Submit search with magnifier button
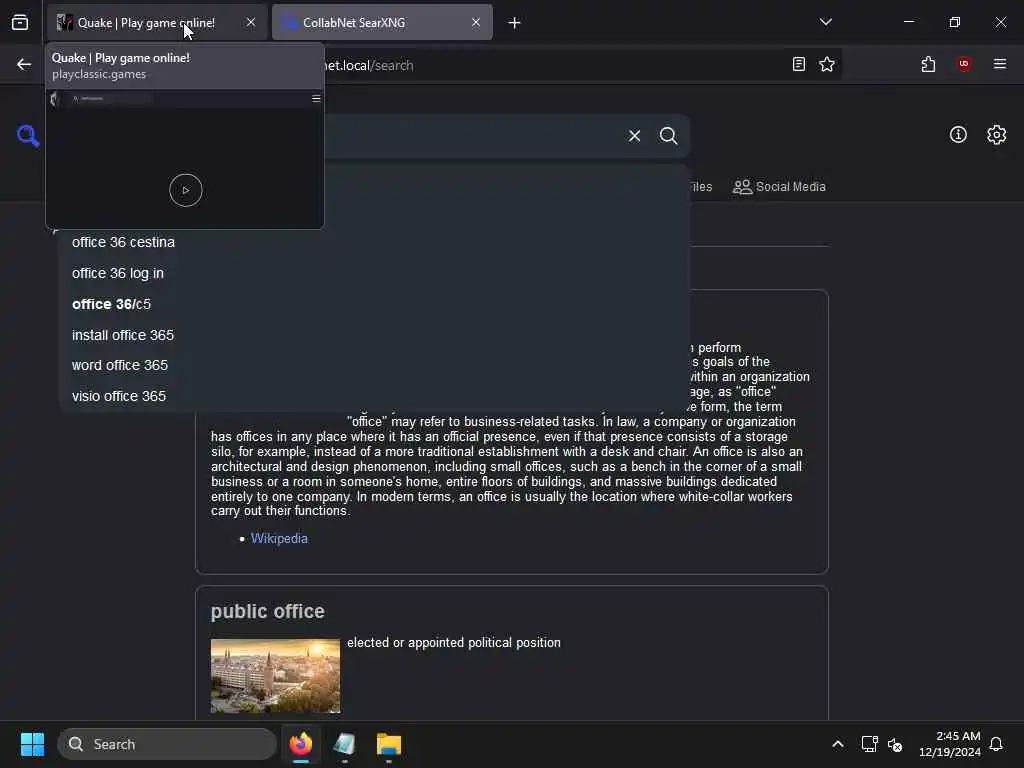 click(669, 136)
